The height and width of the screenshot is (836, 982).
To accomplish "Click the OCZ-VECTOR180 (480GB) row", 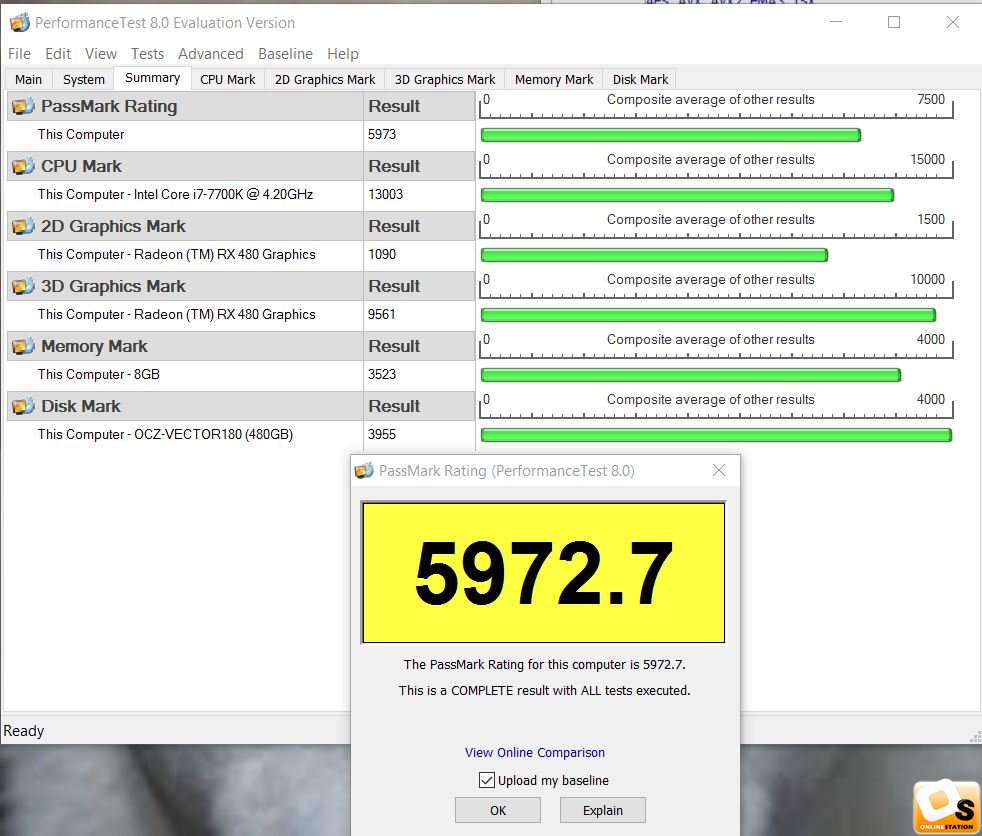I will tap(241, 435).
